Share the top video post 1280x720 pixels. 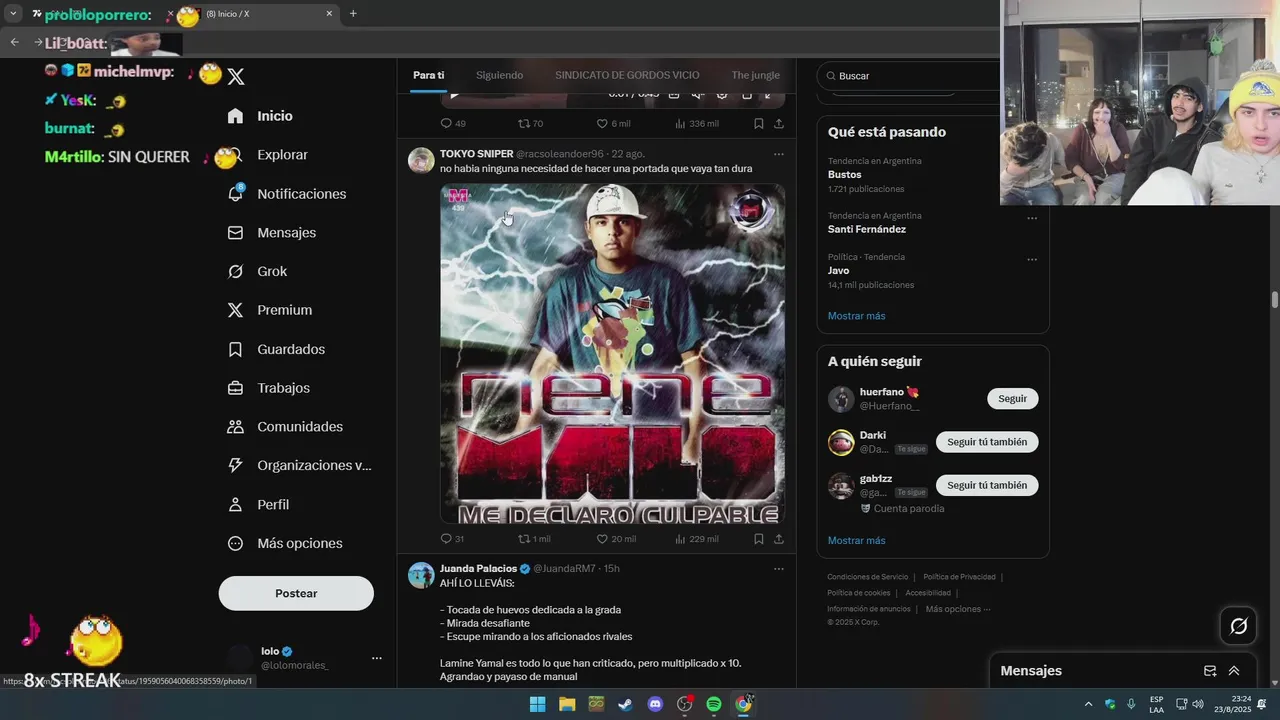(779, 124)
